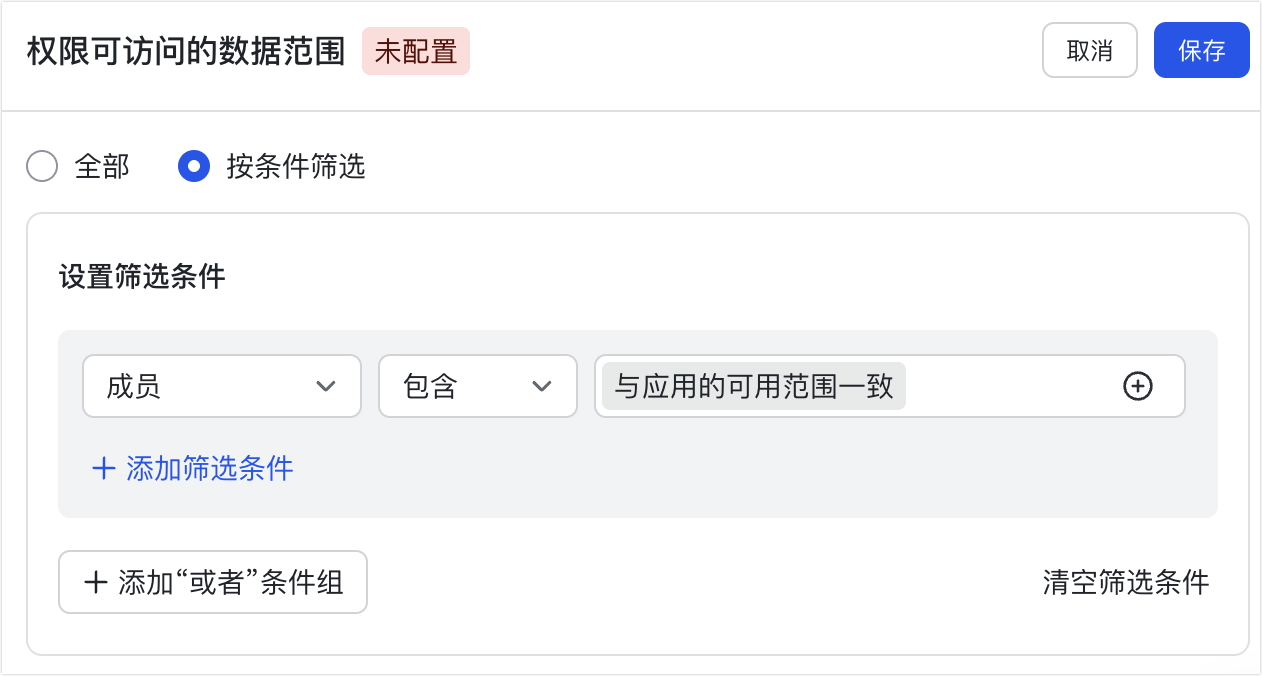This screenshot has width=1262, height=676.
Task: Select the 全部 radio button
Action: pyautogui.click(x=42, y=166)
